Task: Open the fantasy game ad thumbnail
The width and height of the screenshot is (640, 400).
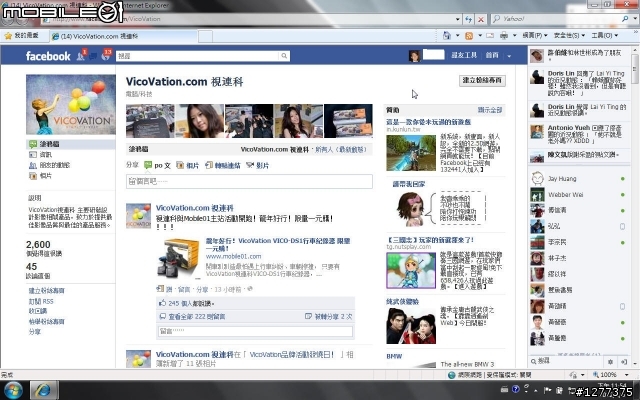Action: coord(411,153)
